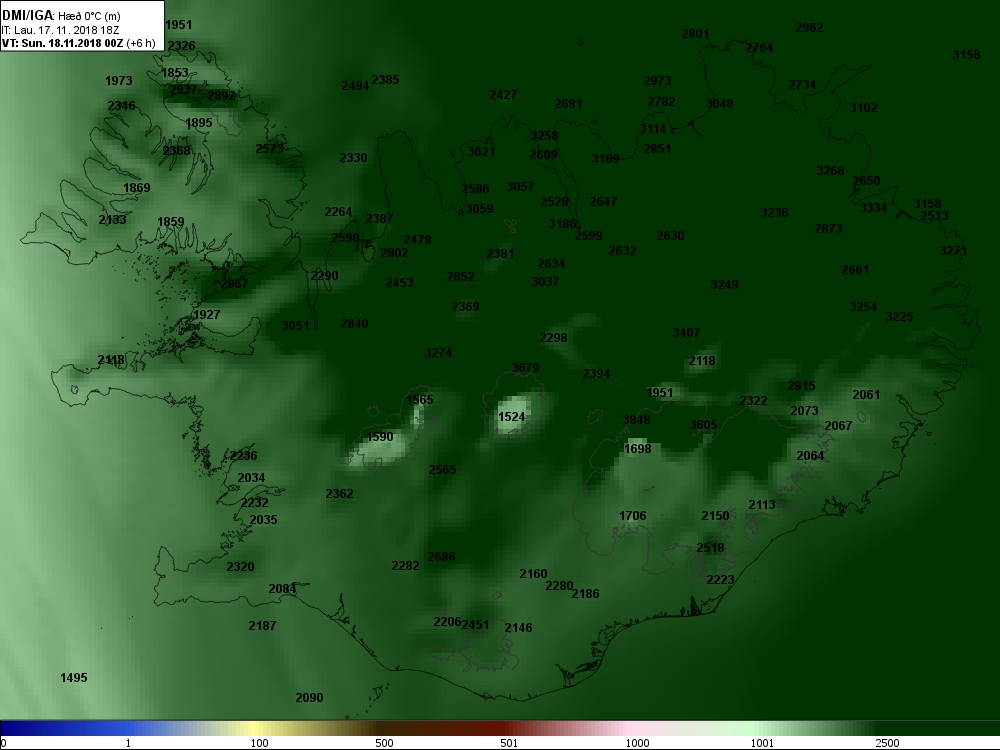
Task: Click the value 3249 on the map
Action: [x=724, y=285]
